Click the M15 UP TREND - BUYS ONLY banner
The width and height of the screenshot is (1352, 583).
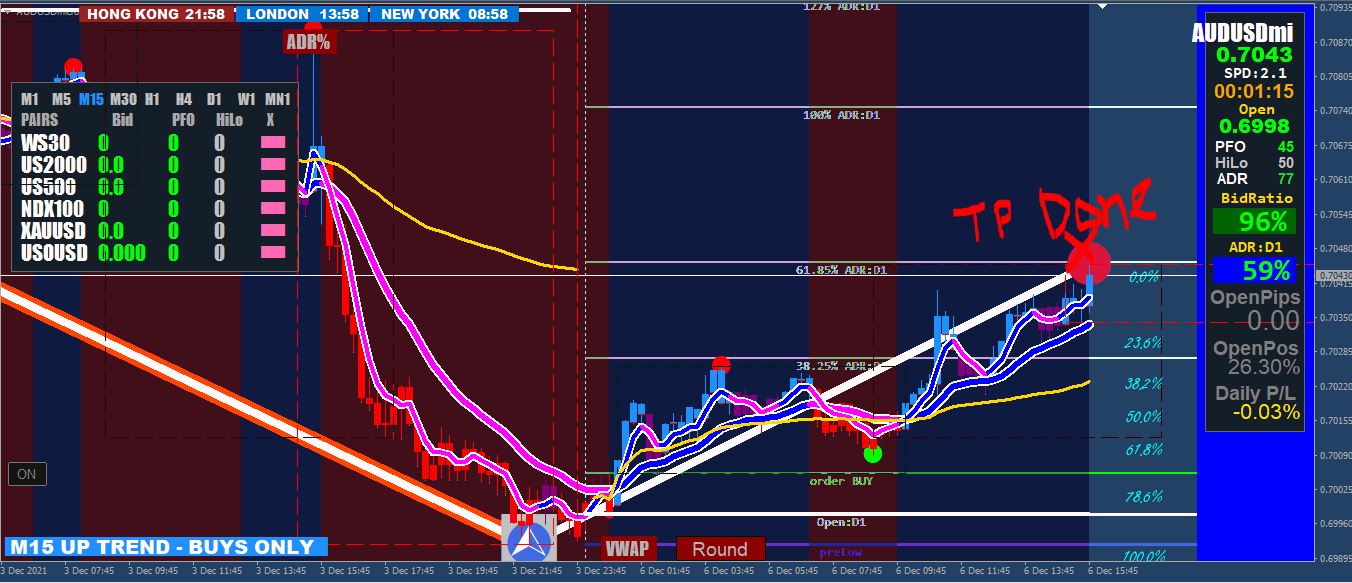(x=164, y=547)
